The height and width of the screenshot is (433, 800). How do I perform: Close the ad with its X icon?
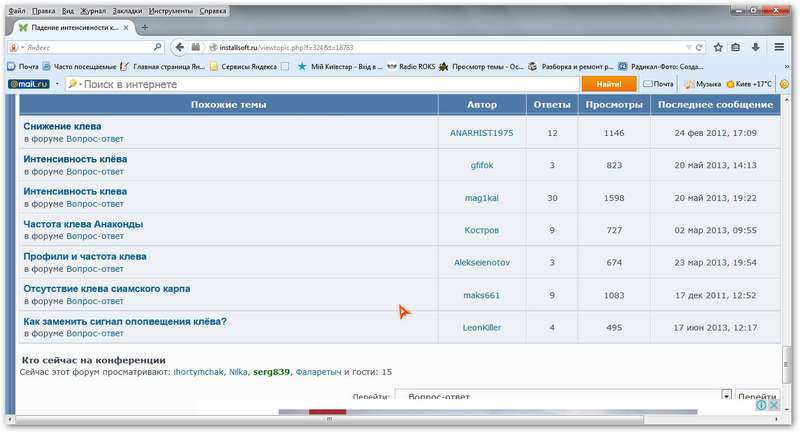tap(773, 405)
